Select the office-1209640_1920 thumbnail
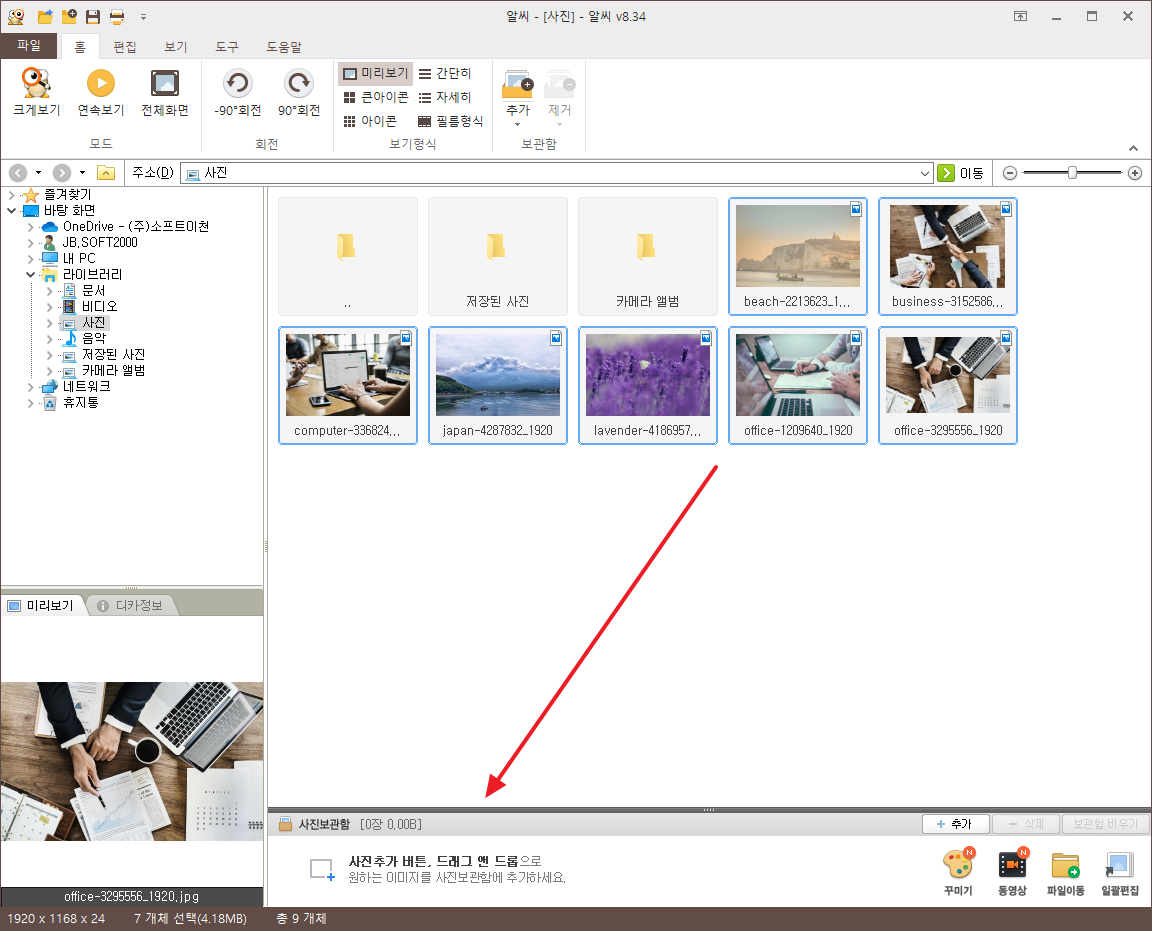Image resolution: width=1152 pixels, height=931 pixels. click(797, 386)
